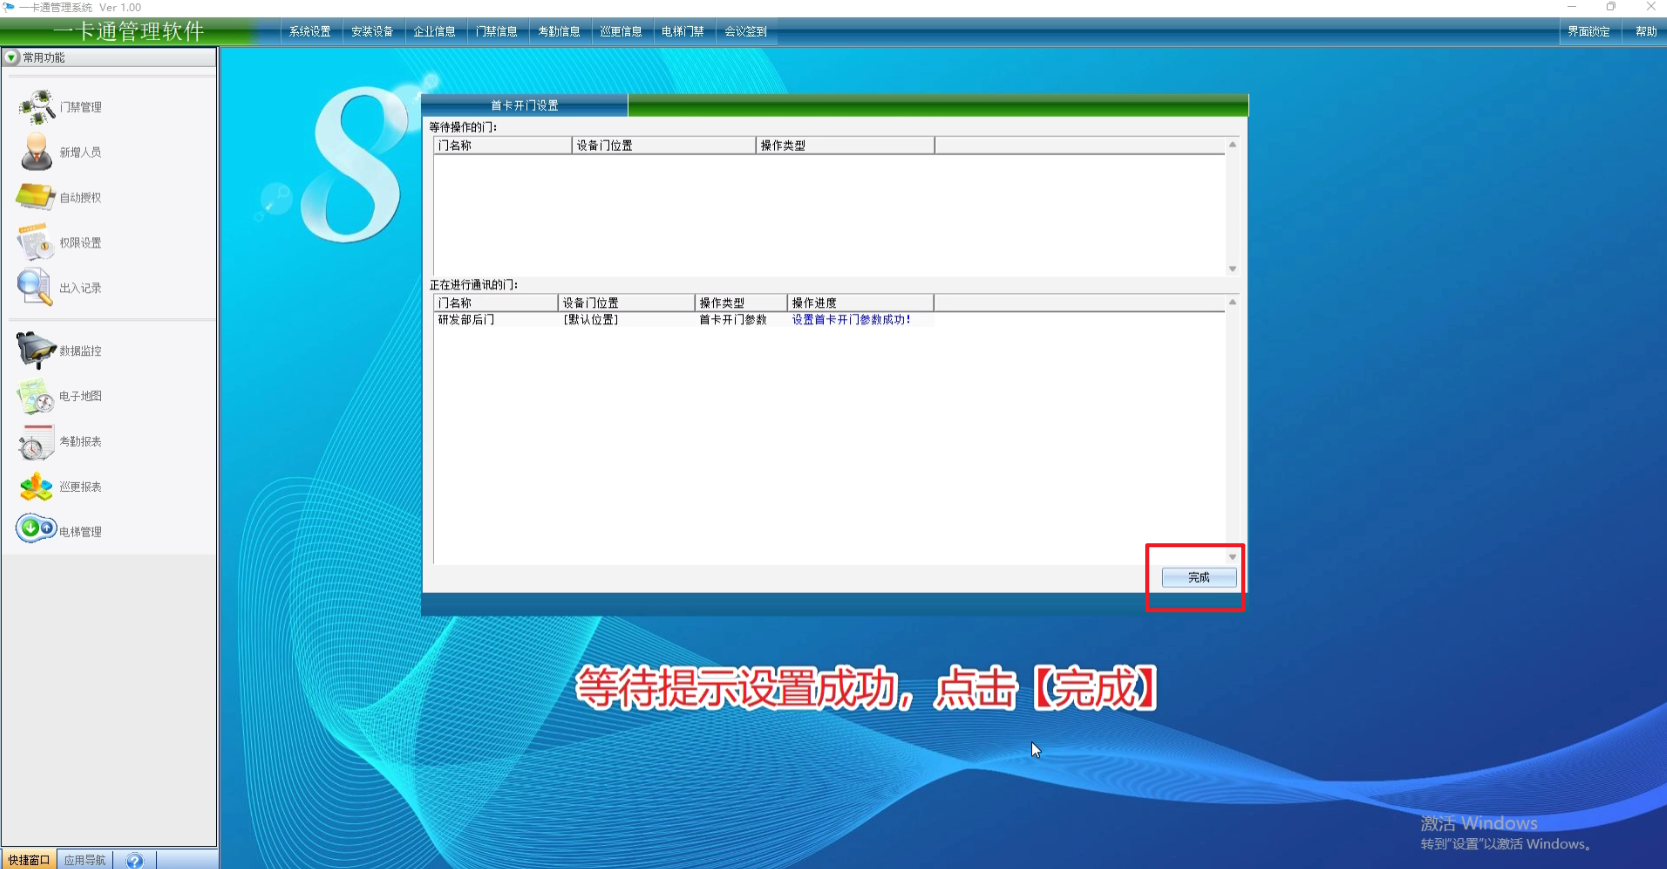Screen dimensions: 1667x869
Task: Click 操作进度 column header
Action: tap(860, 302)
